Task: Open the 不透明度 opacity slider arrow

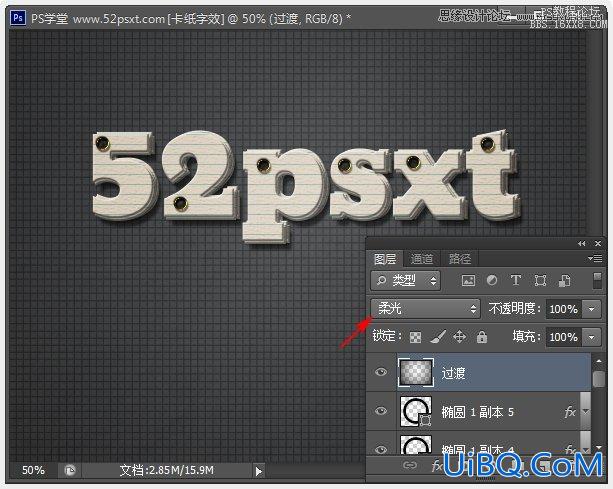Action: tap(591, 309)
